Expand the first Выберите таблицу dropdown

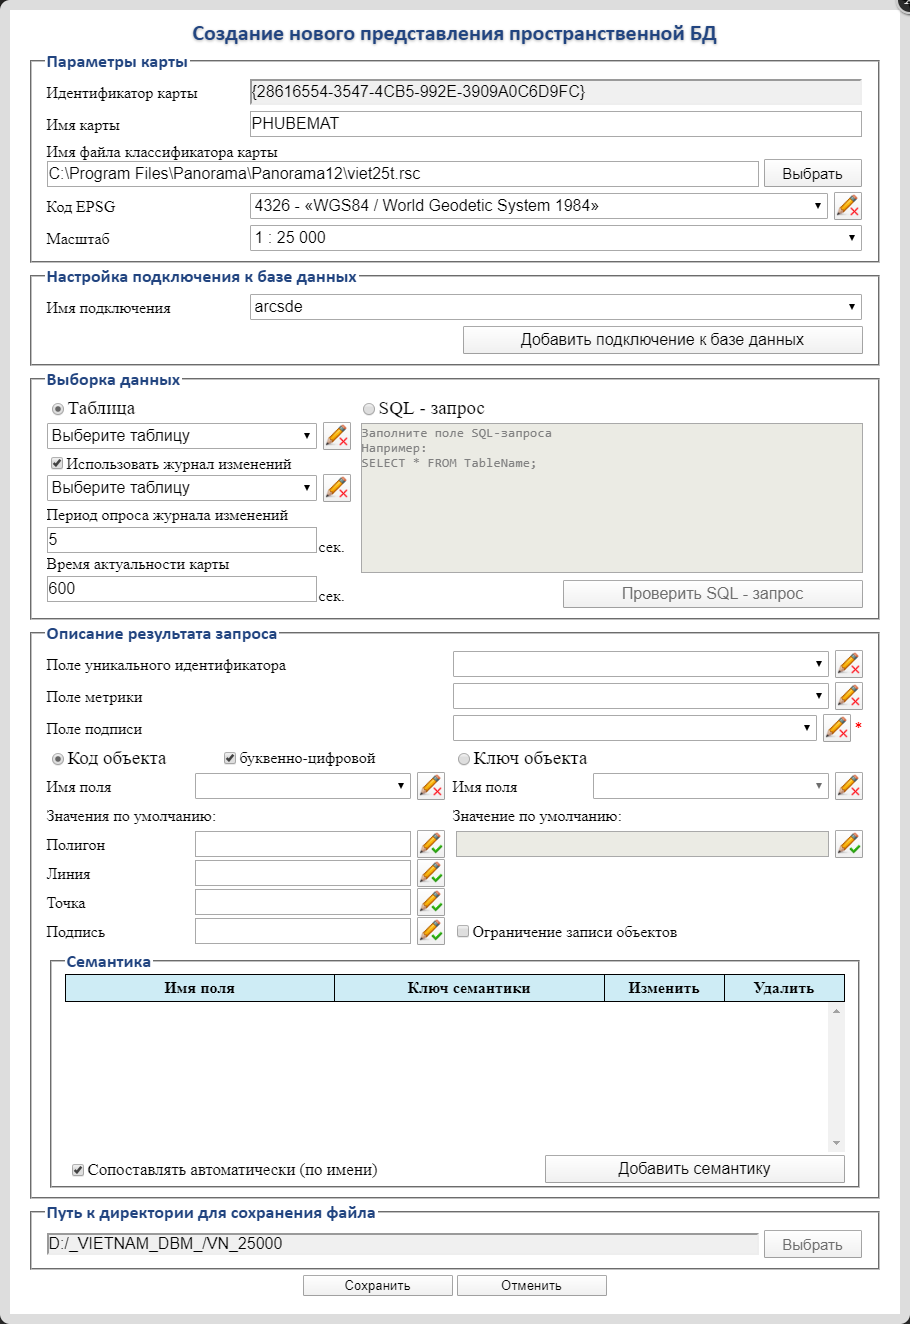point(182,436)
